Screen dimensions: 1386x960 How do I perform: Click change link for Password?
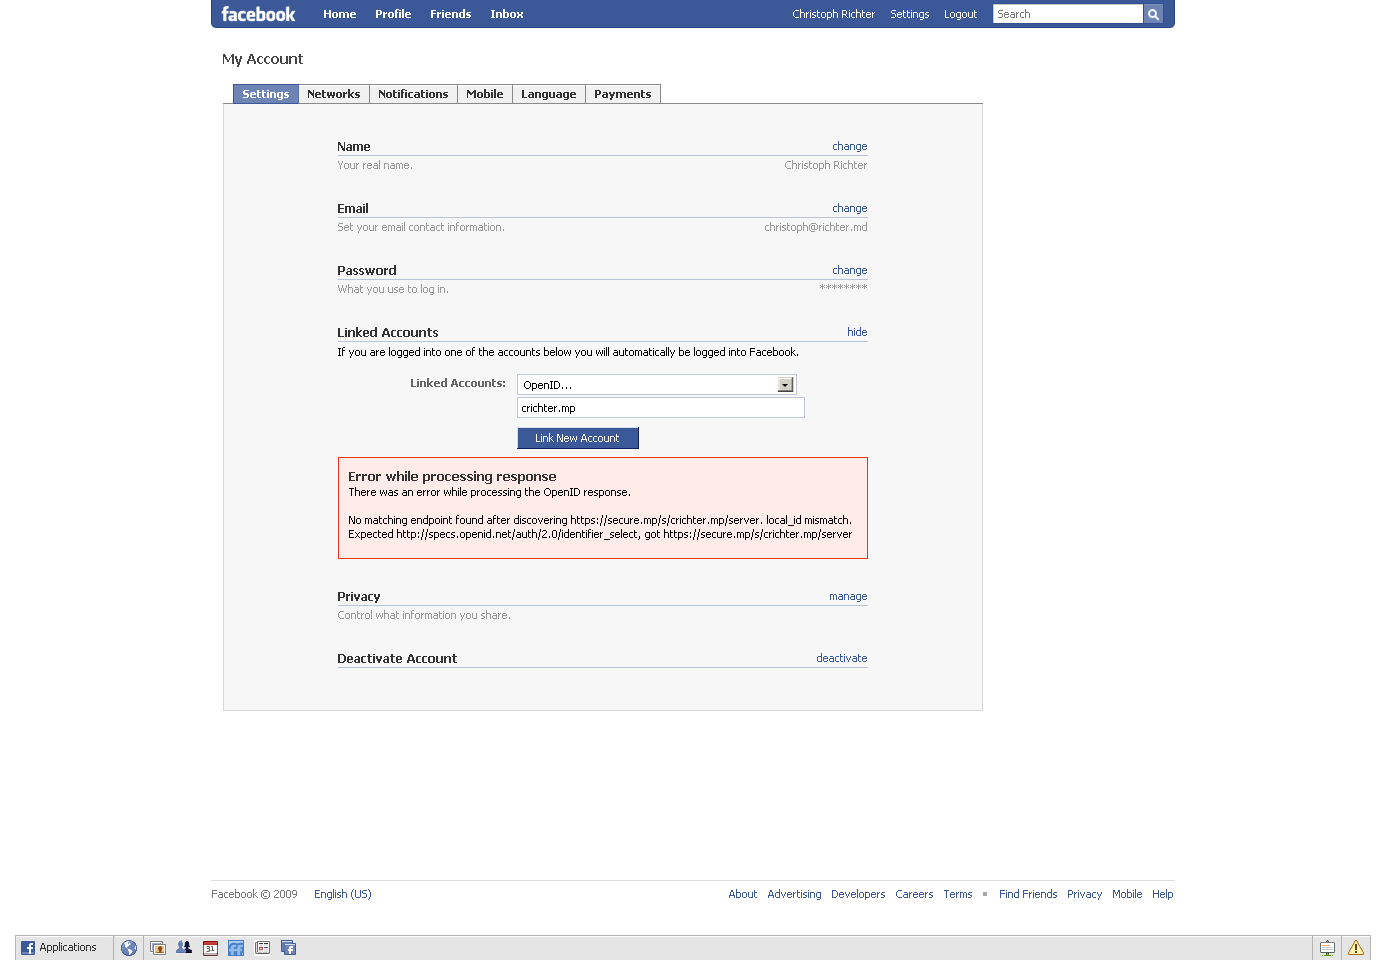click(850, 270)
